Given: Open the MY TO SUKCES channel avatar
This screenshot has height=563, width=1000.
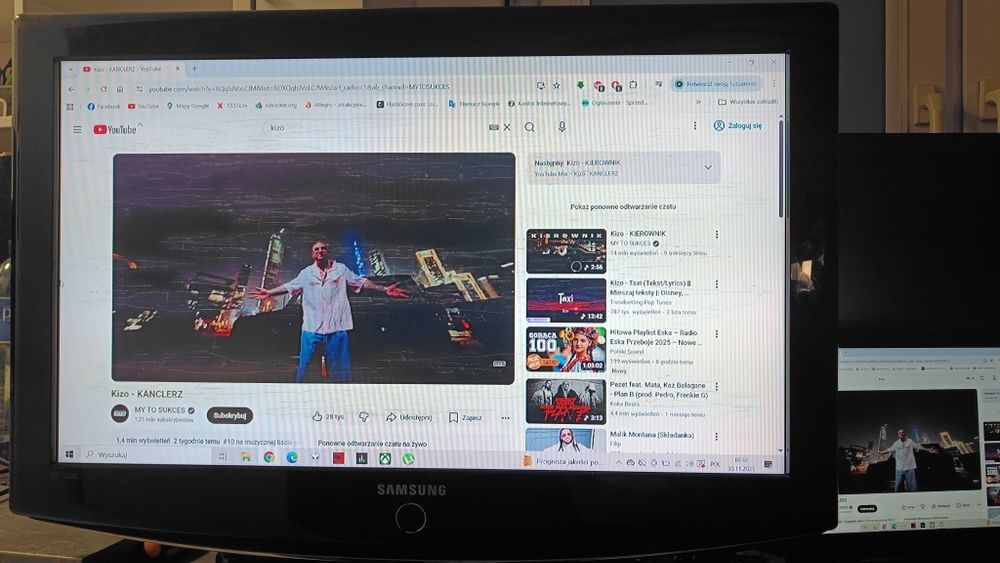Looking at the screenshot, I should (120, 414).
